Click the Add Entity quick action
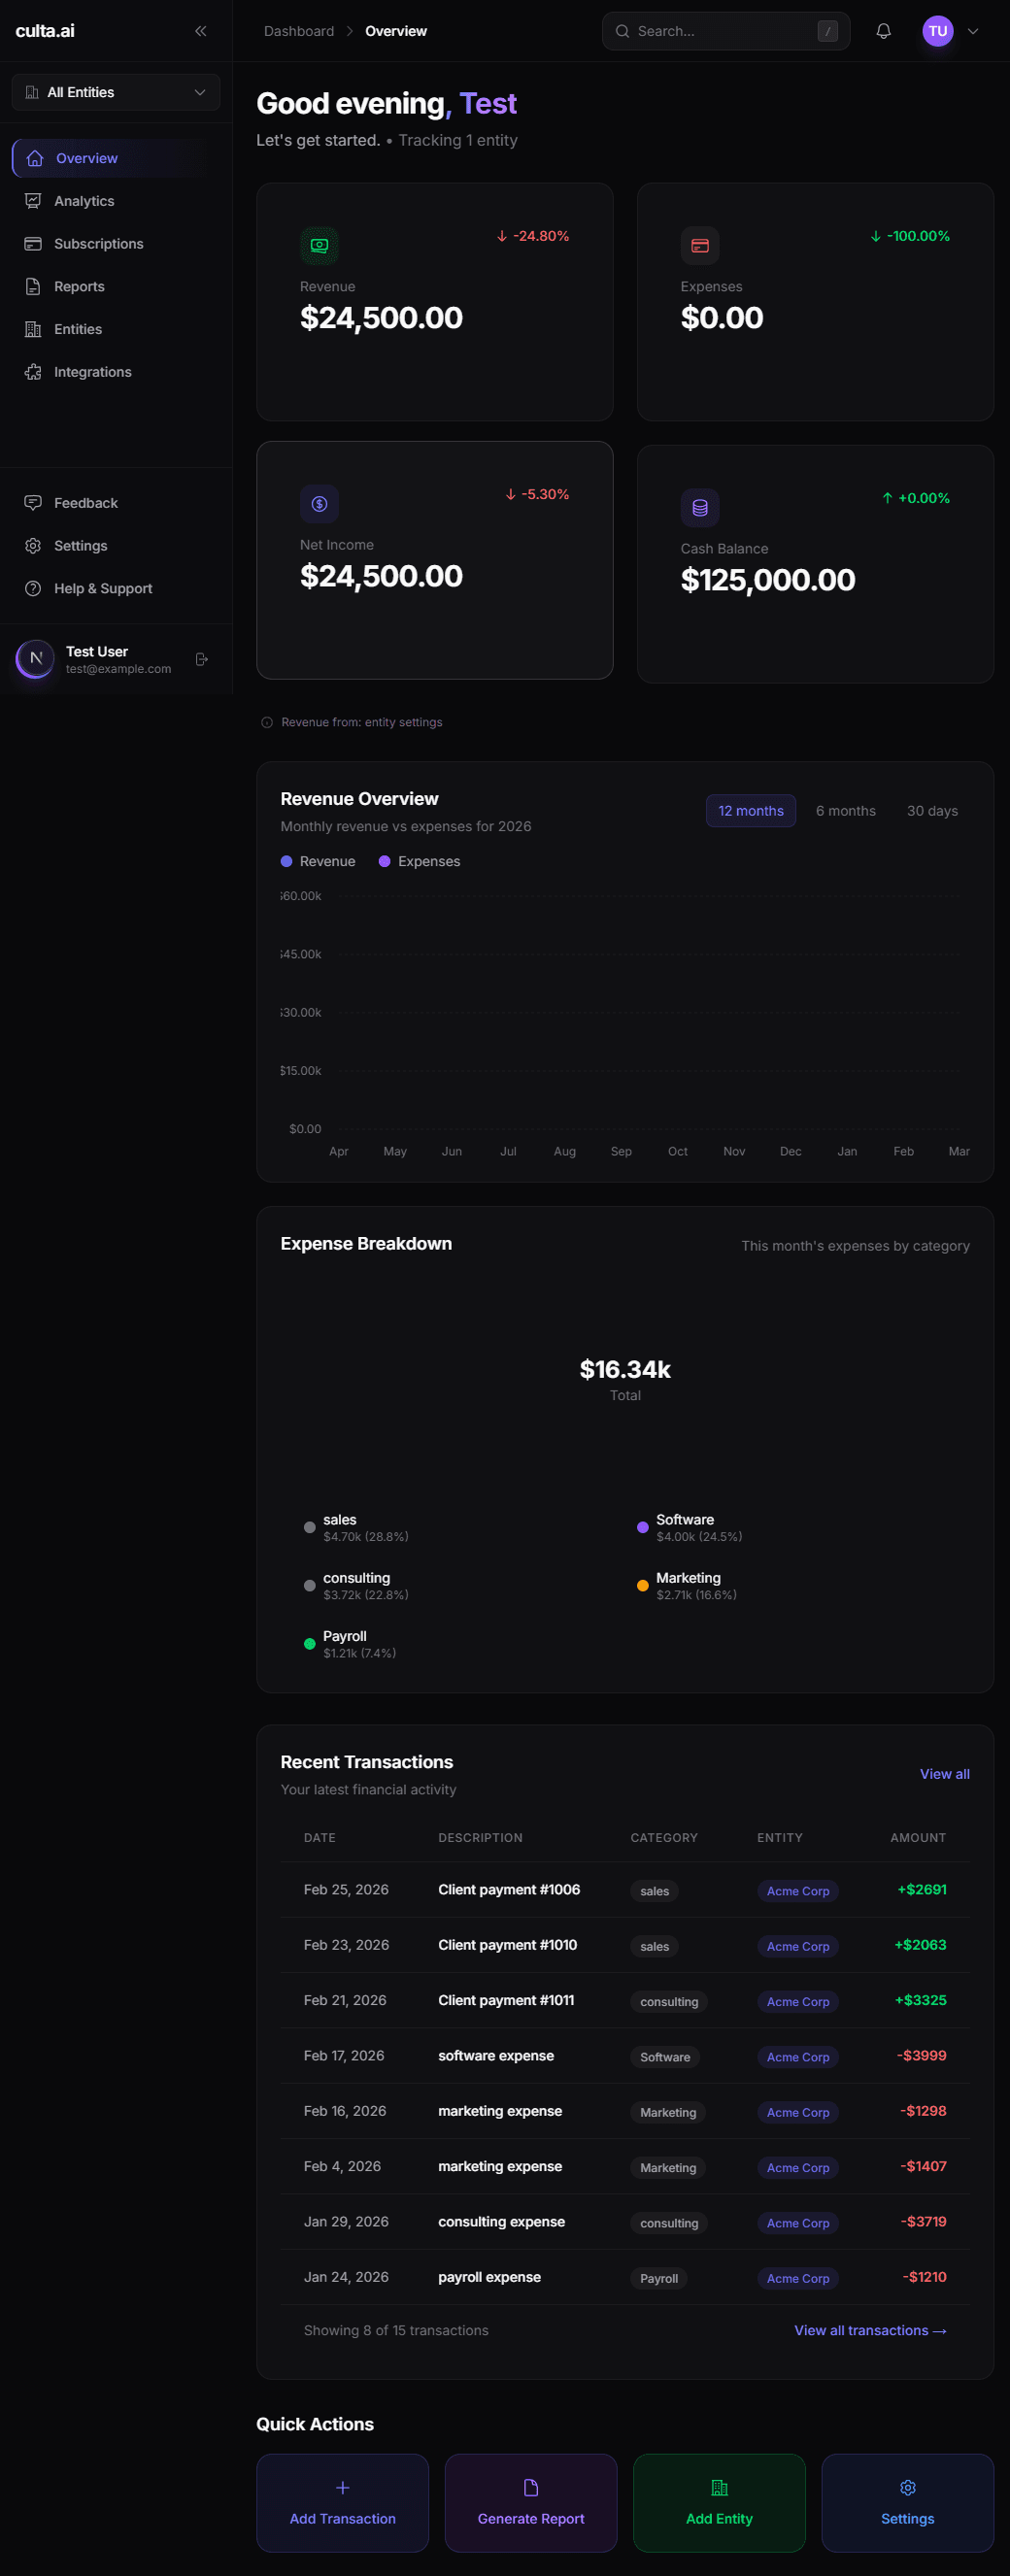Viewport: 1010px width, 2576px height. coord(719,2502)
